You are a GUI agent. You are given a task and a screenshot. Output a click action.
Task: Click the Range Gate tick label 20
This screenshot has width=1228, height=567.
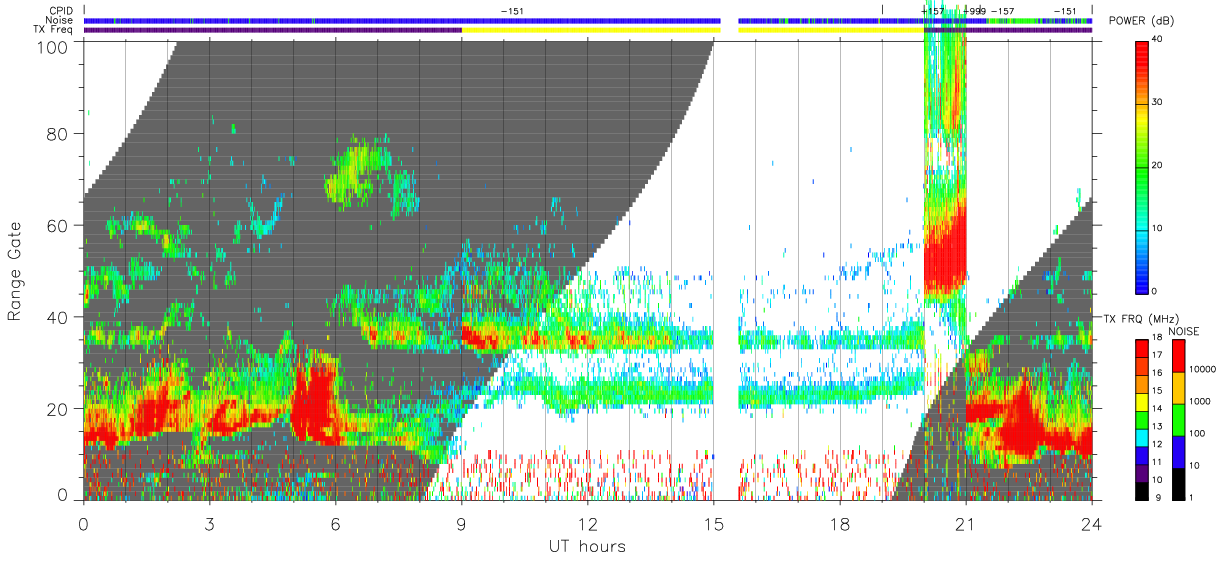(58, 408)
